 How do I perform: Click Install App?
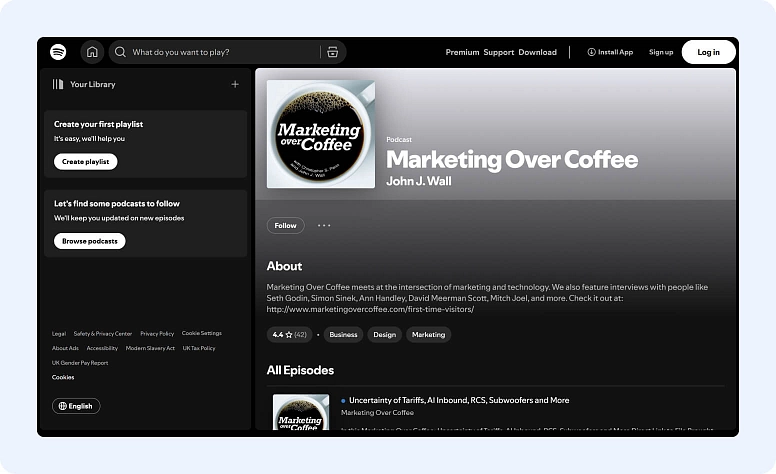610,52
